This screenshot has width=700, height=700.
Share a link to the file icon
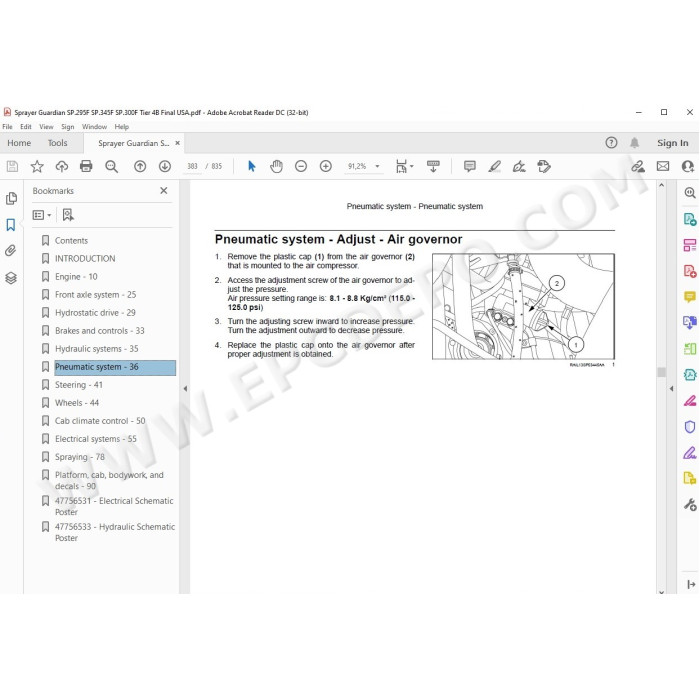[638, 167]
